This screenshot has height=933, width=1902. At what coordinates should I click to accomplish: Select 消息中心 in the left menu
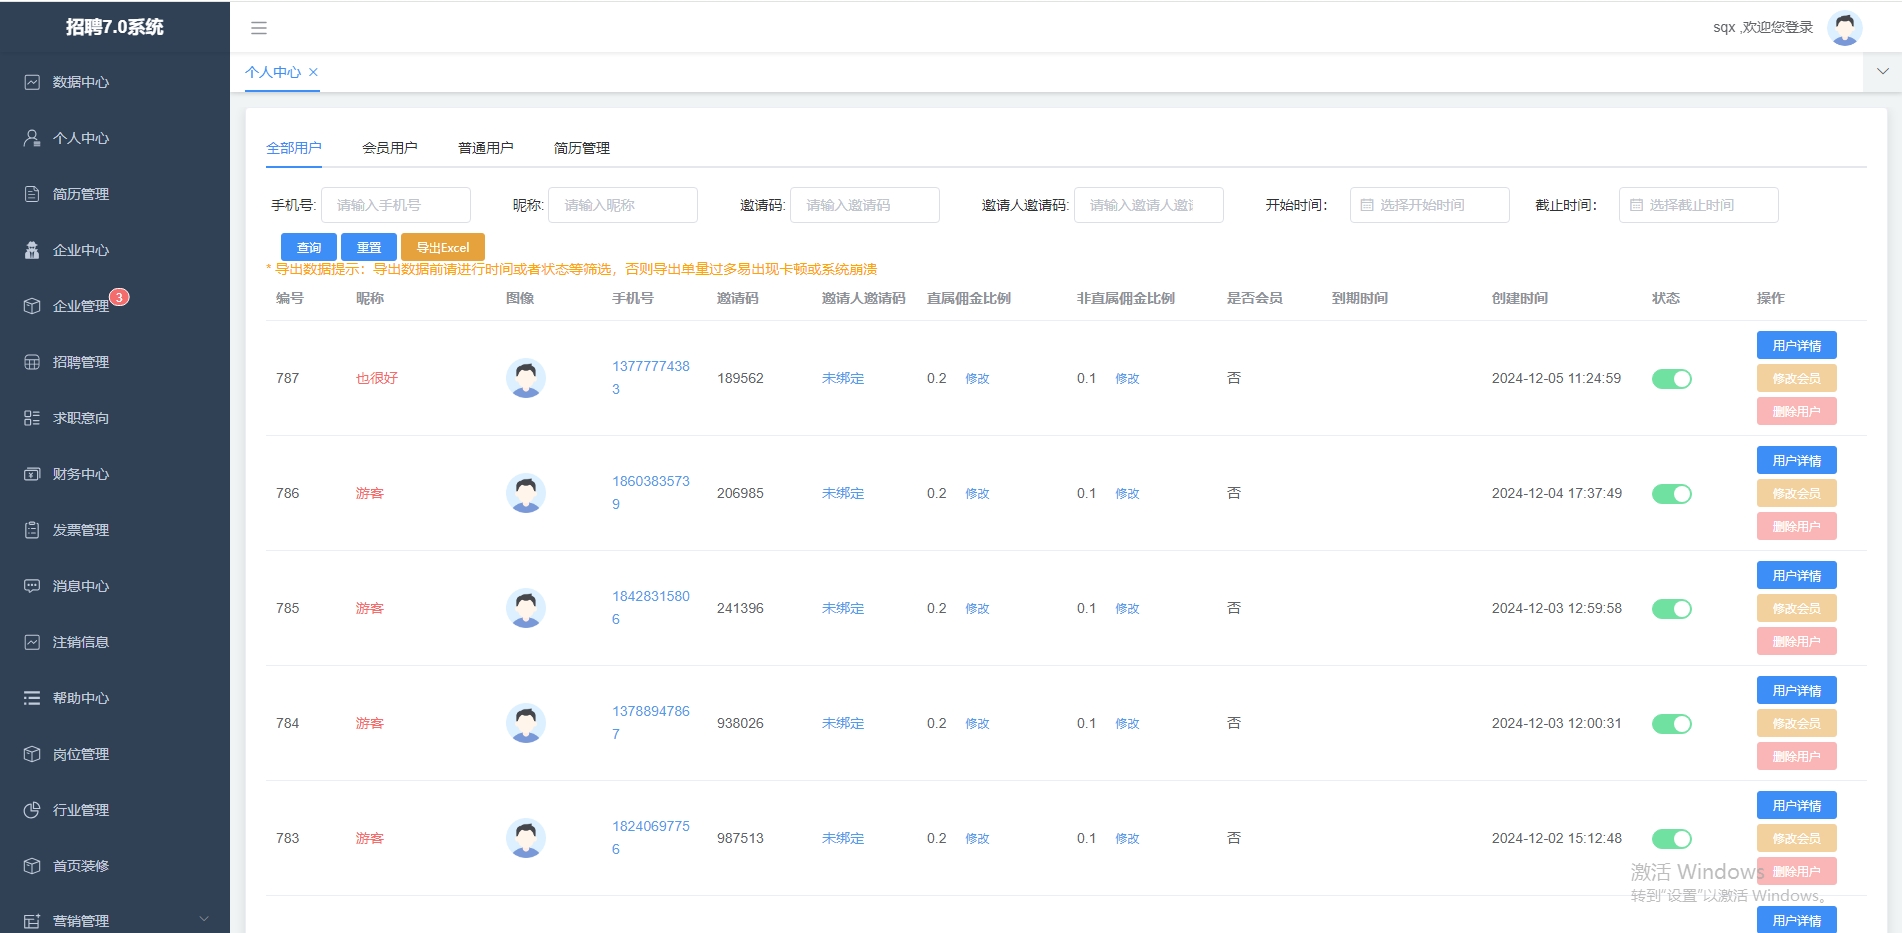80,586
